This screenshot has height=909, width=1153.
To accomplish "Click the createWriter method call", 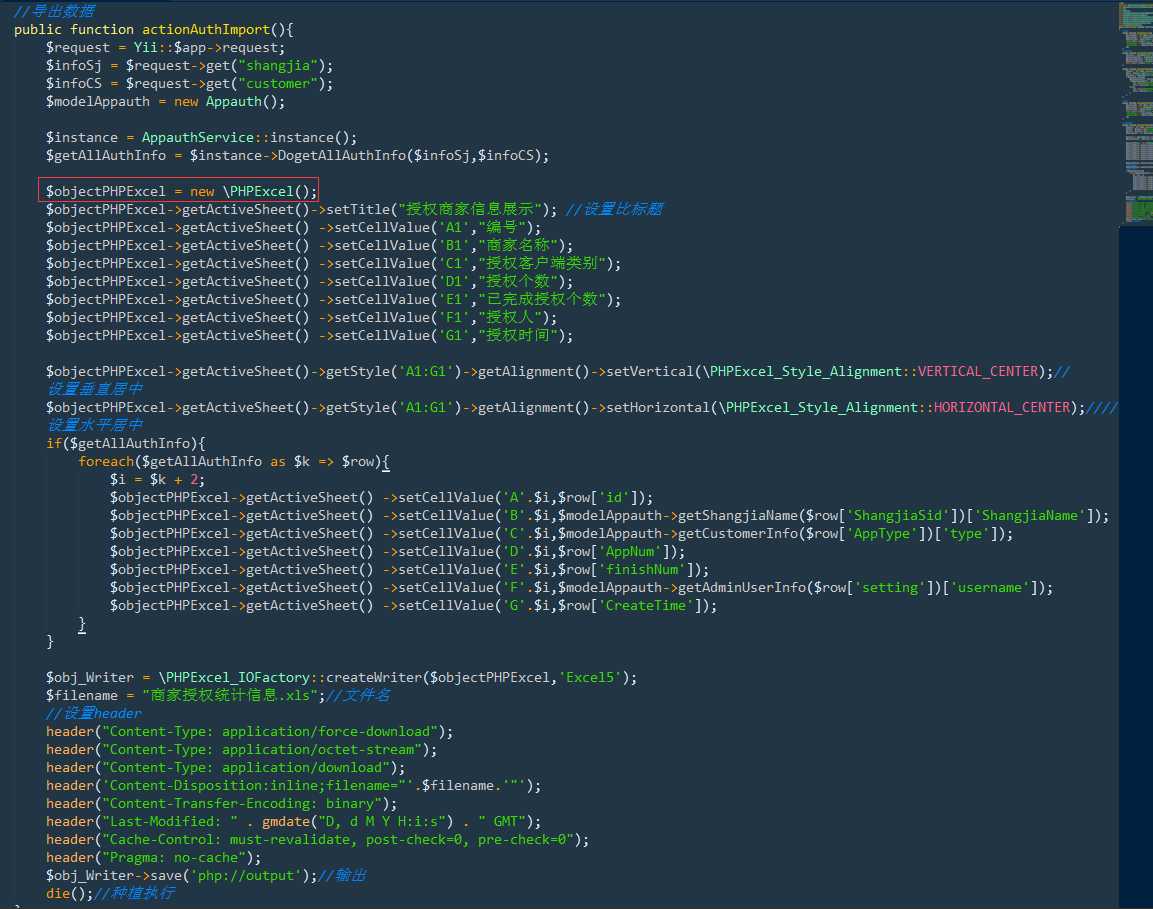I will coord(374,677).
